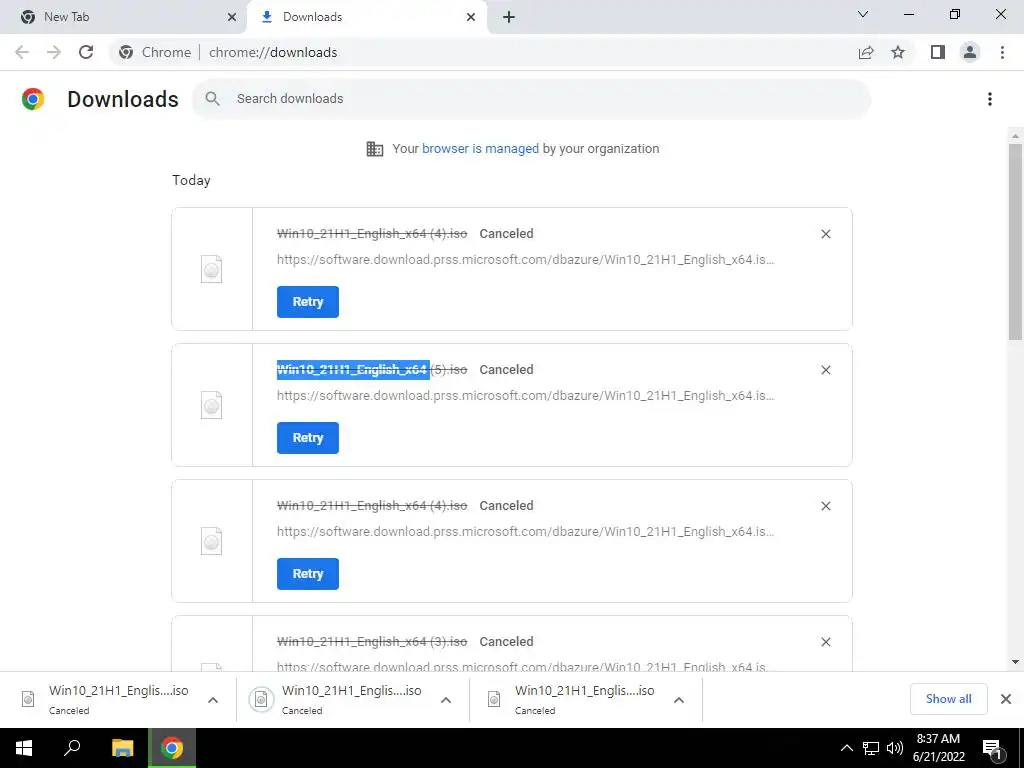Open the volume tray icon

(895, 748)
